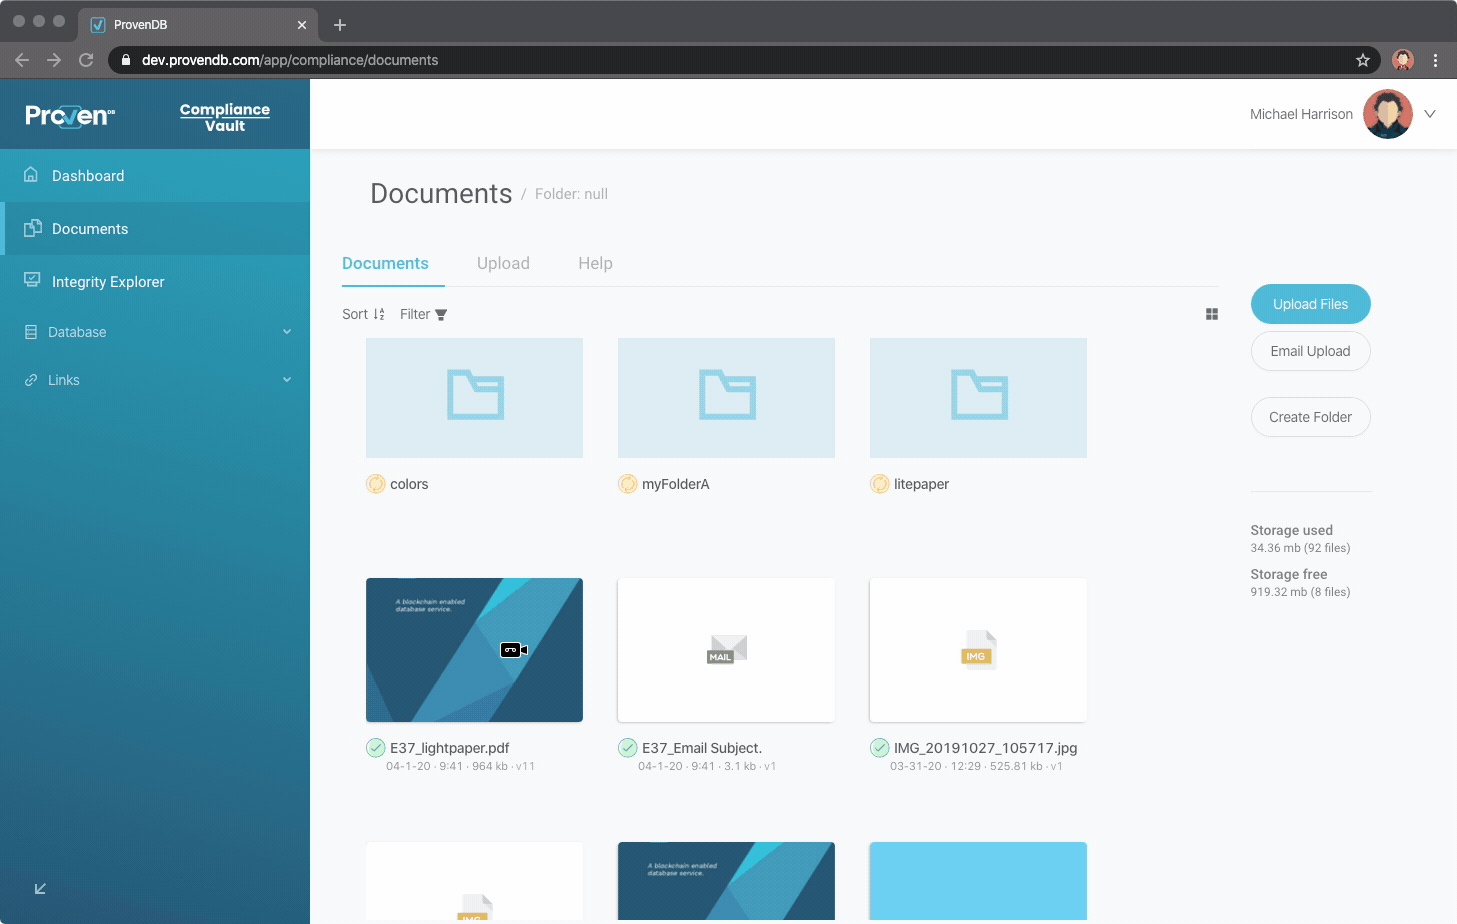Open the Filter options
The image size is (1457, 924).
(423, 314)
